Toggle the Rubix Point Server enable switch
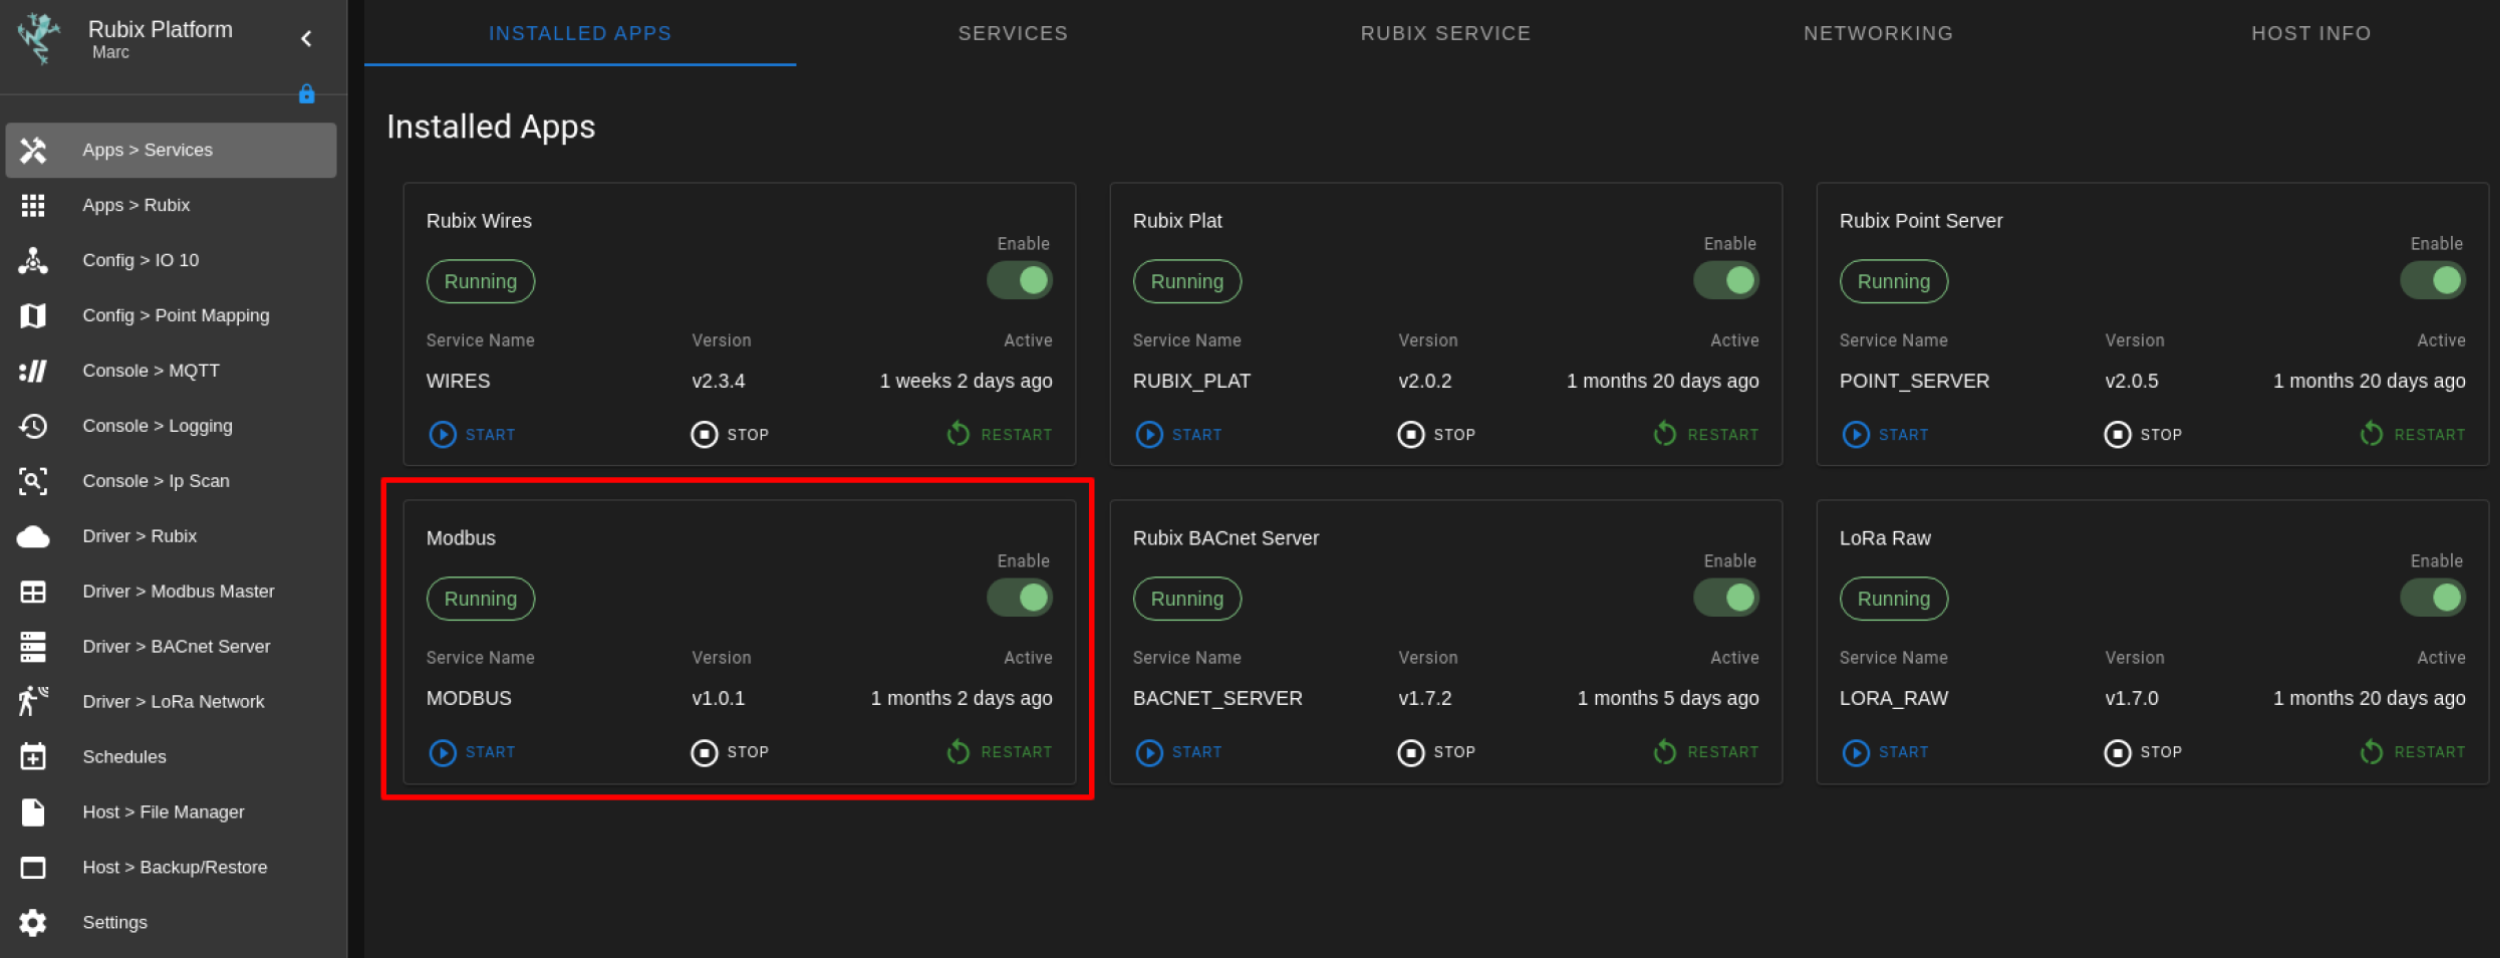2500x958 pixels. pos(2433,281)
